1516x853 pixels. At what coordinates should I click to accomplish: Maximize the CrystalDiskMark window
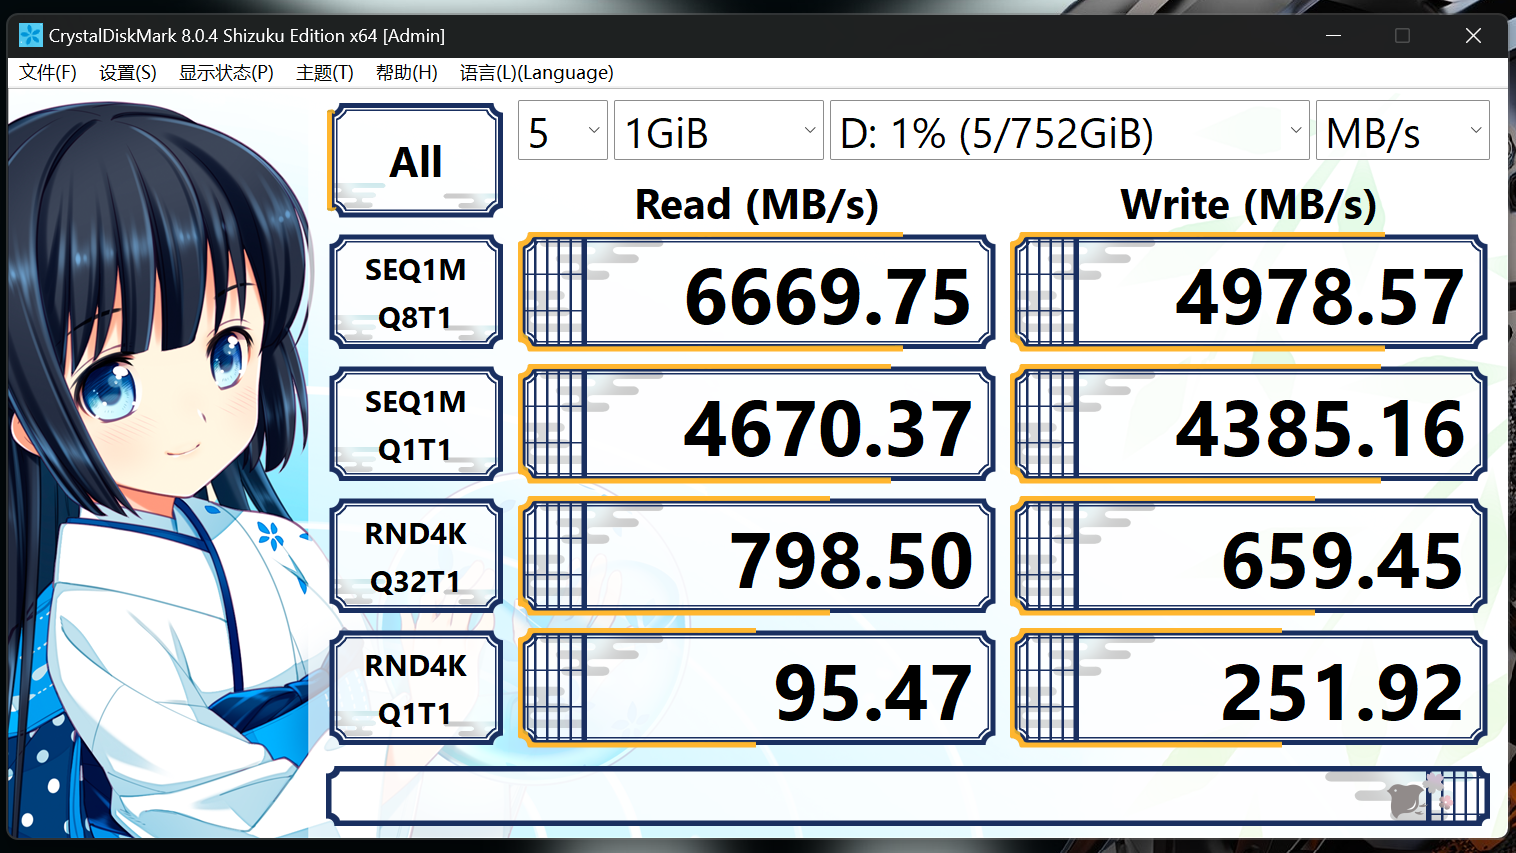click(1403, 35)
